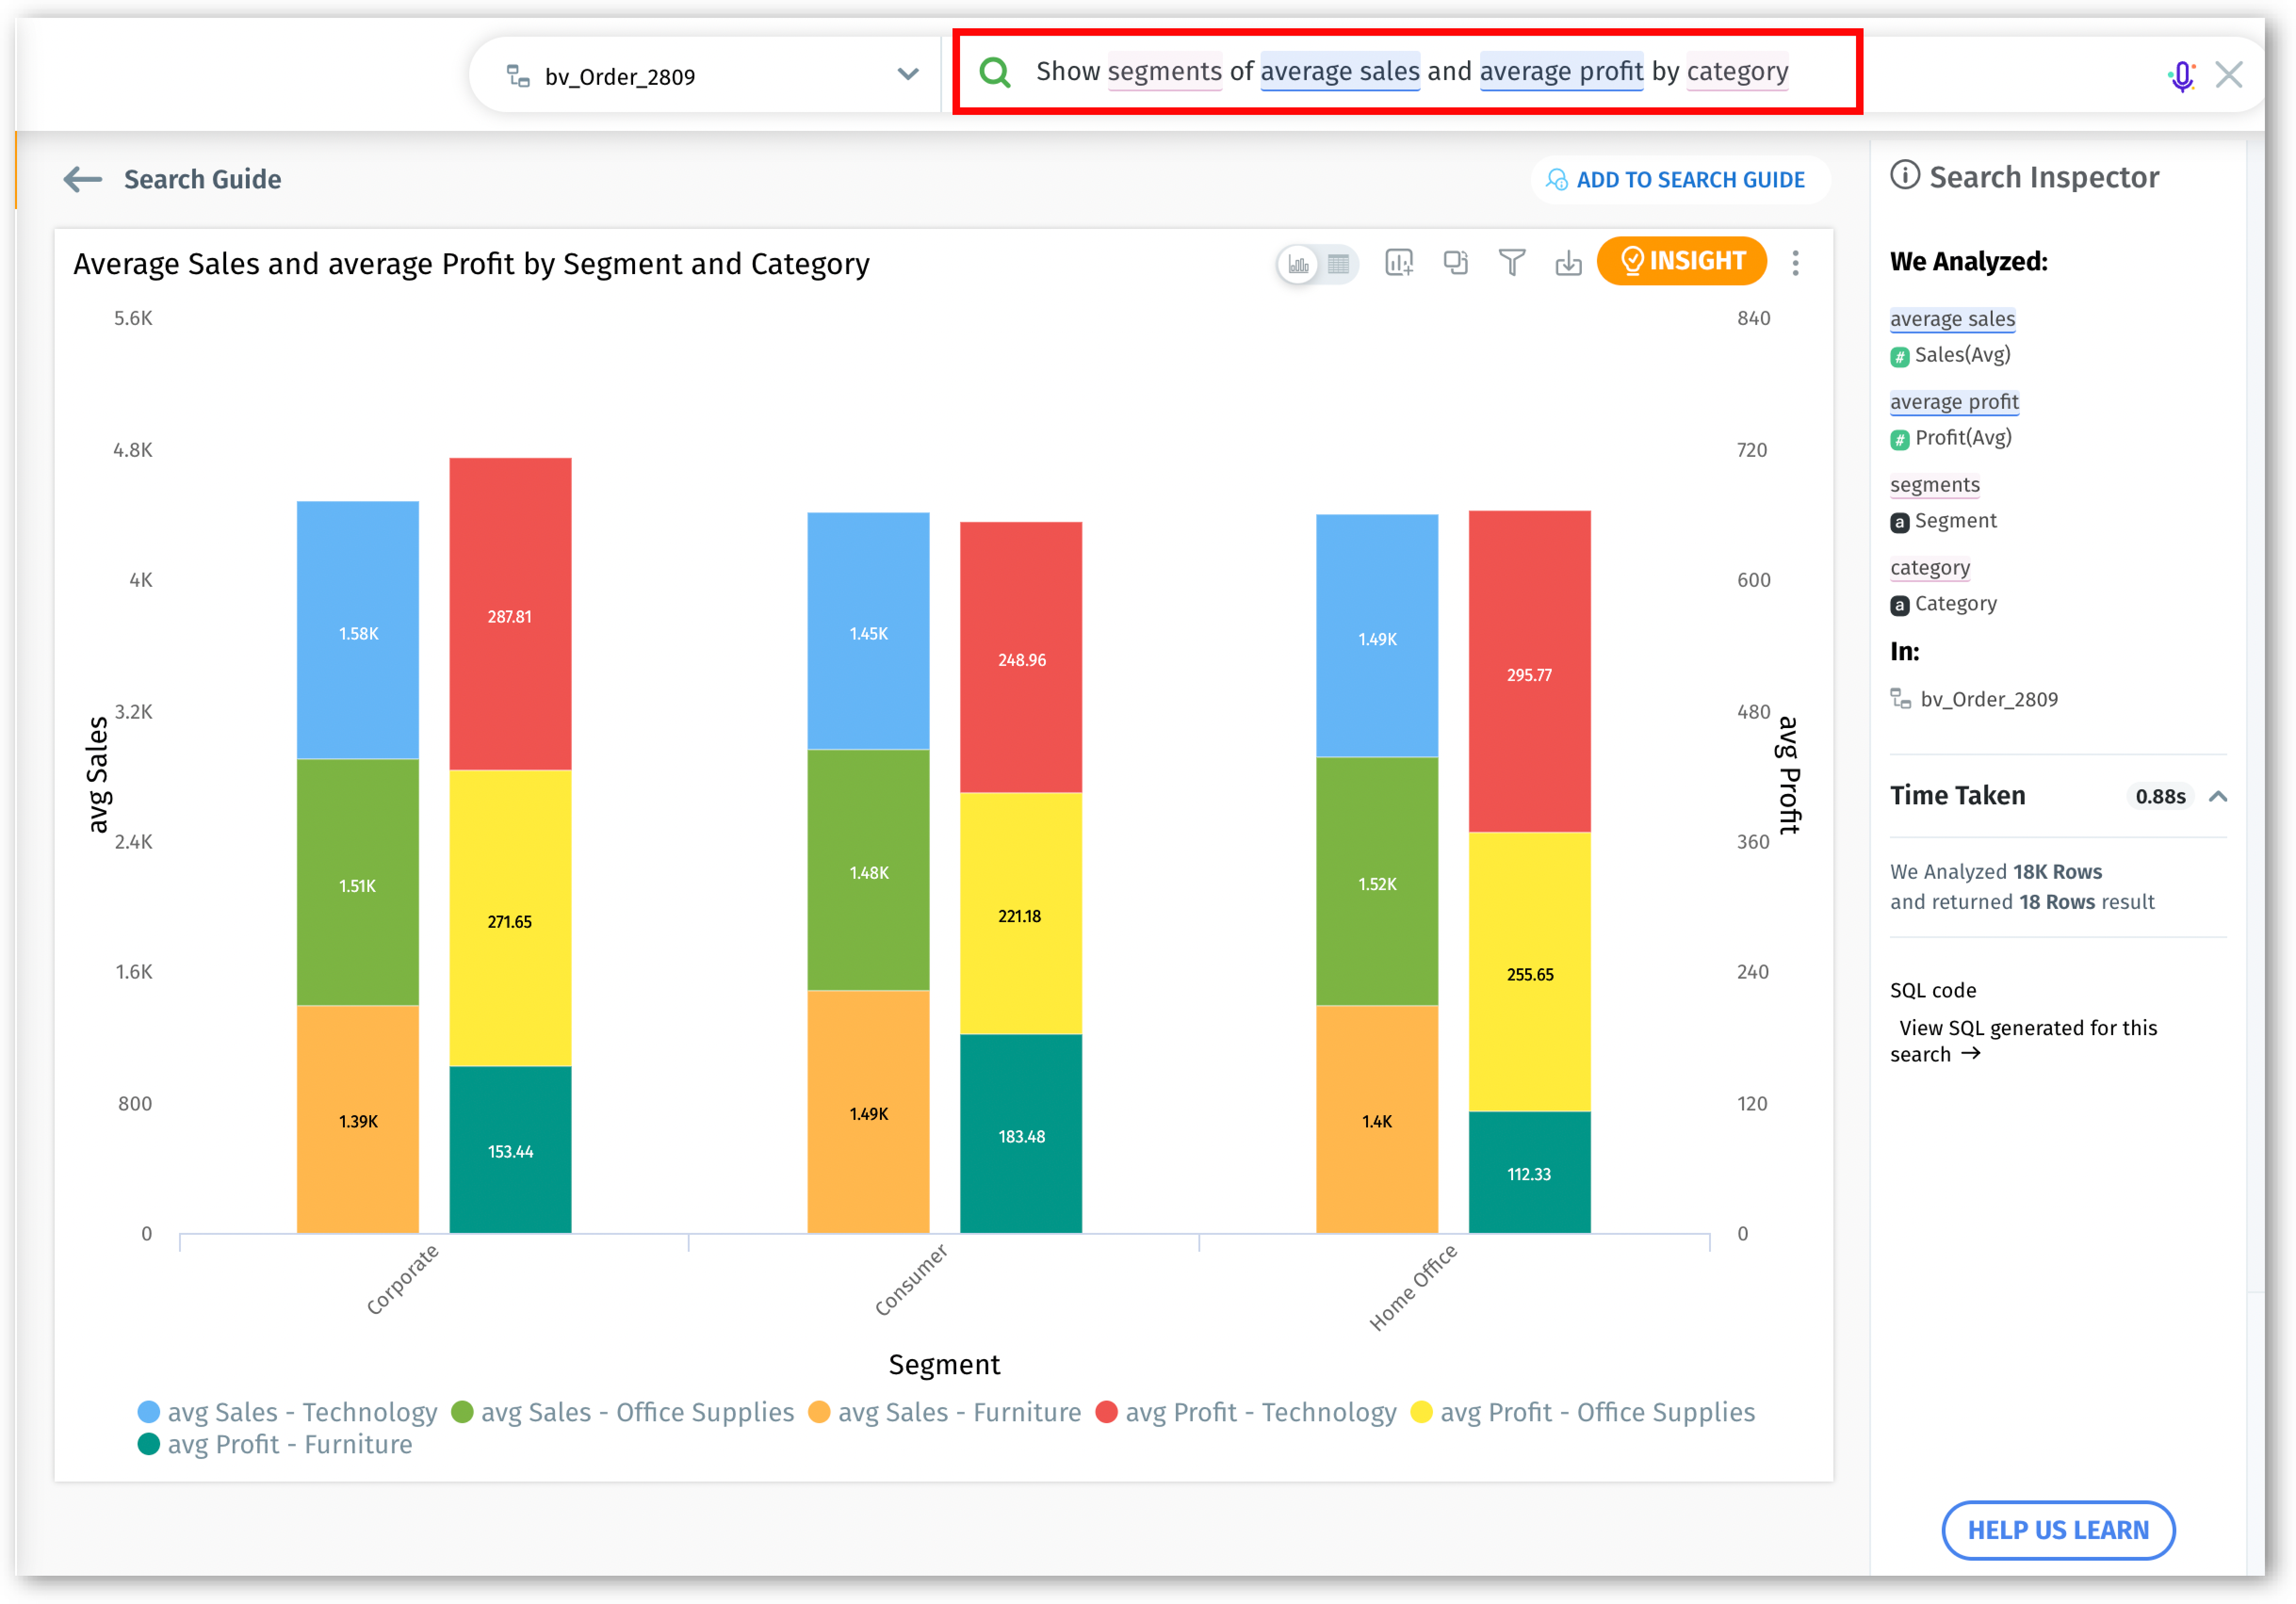
Task: Click the HELP US LEARN button
Action: [x=2058, y=1529]
